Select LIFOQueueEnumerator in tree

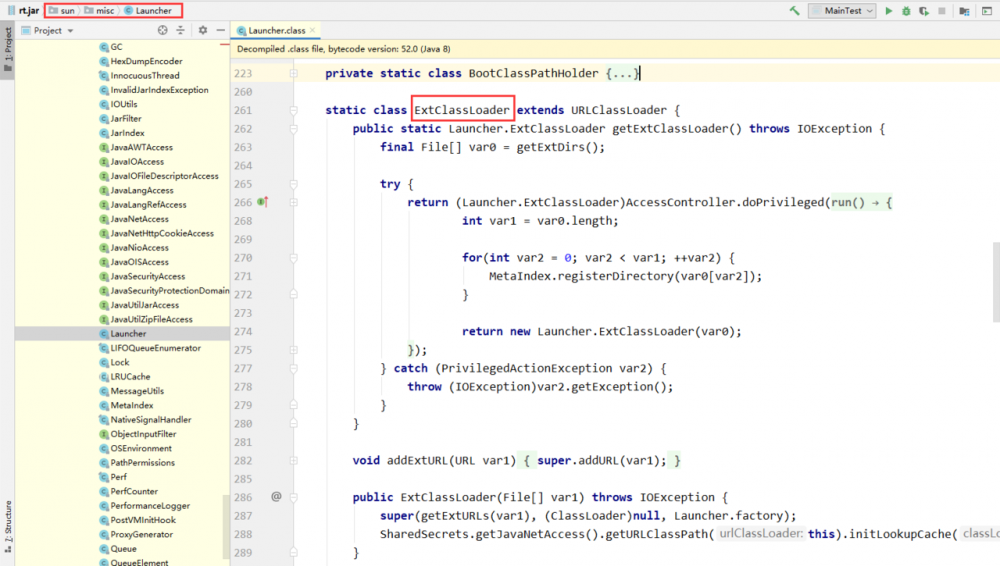150,348
